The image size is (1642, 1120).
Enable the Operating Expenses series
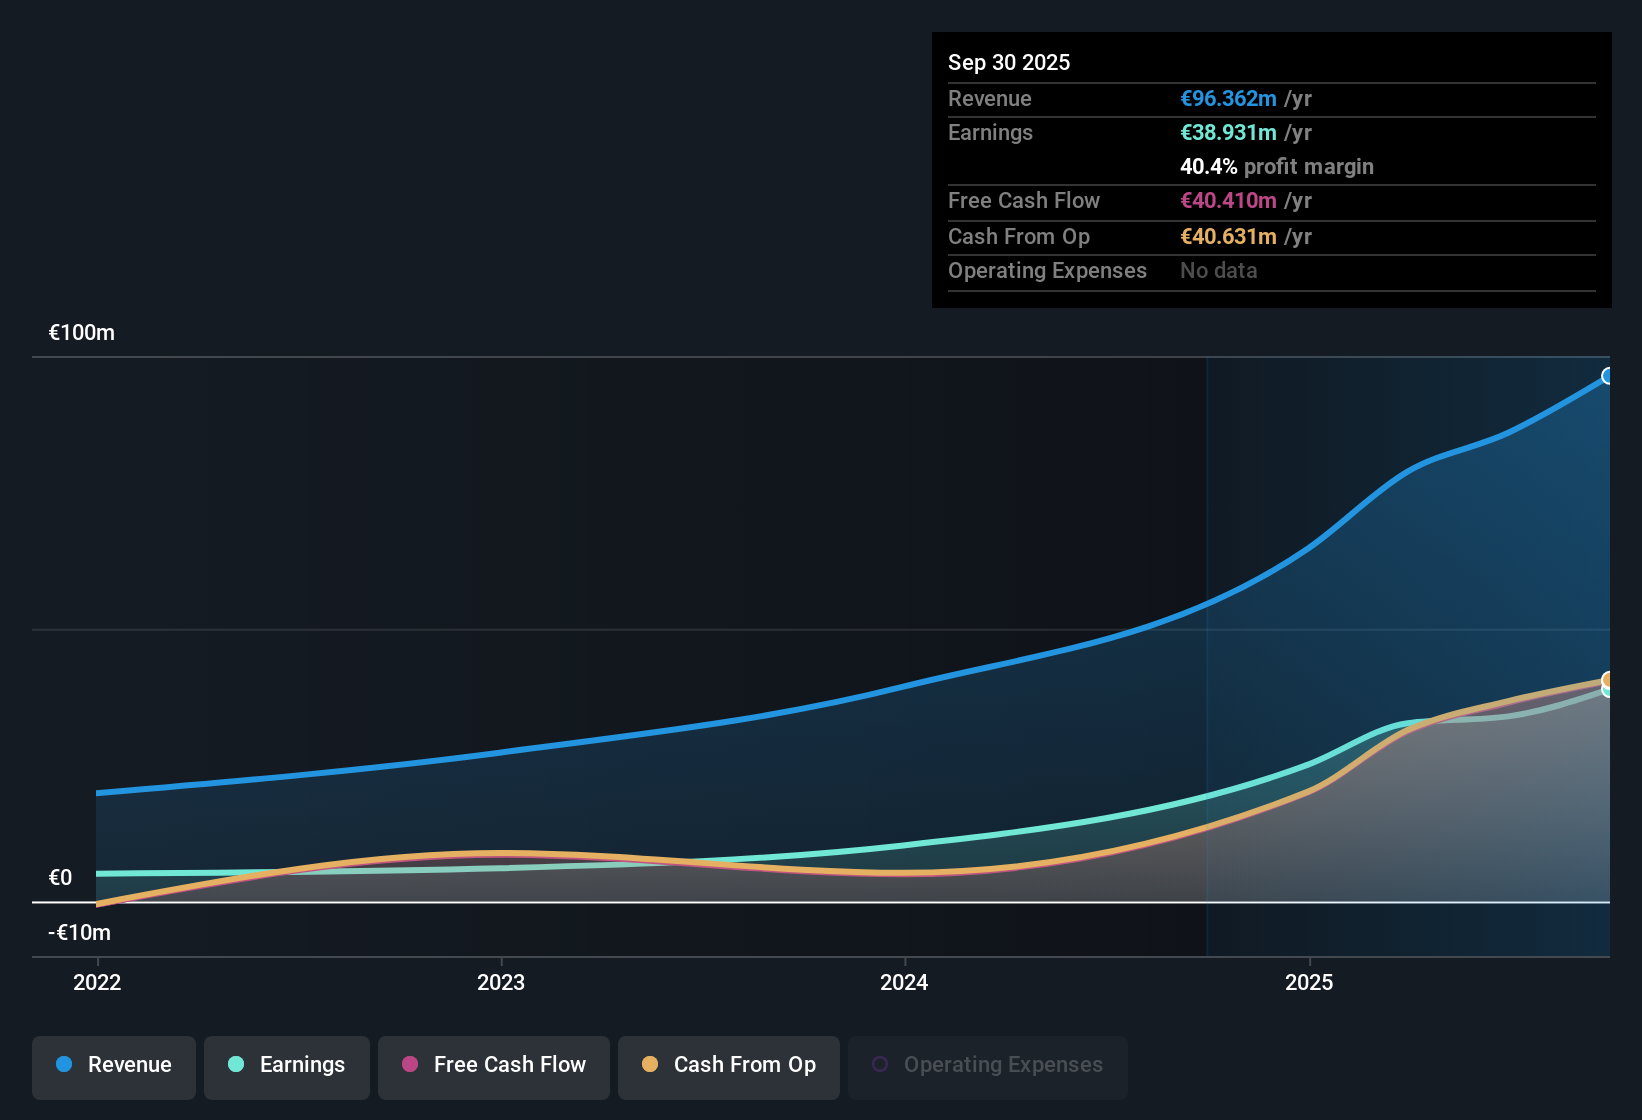(x=988, y=1065)
